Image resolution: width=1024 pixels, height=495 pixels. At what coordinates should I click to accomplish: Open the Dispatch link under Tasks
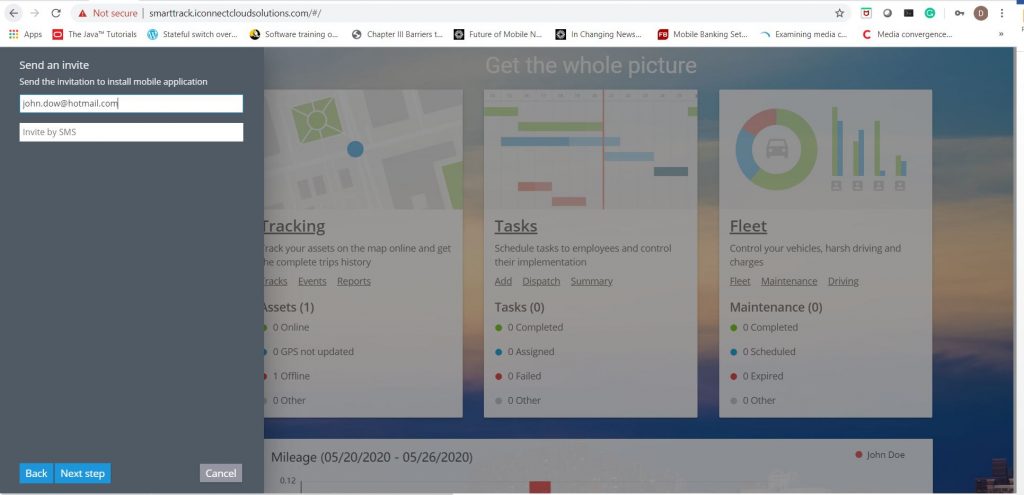tap(541, 281)
